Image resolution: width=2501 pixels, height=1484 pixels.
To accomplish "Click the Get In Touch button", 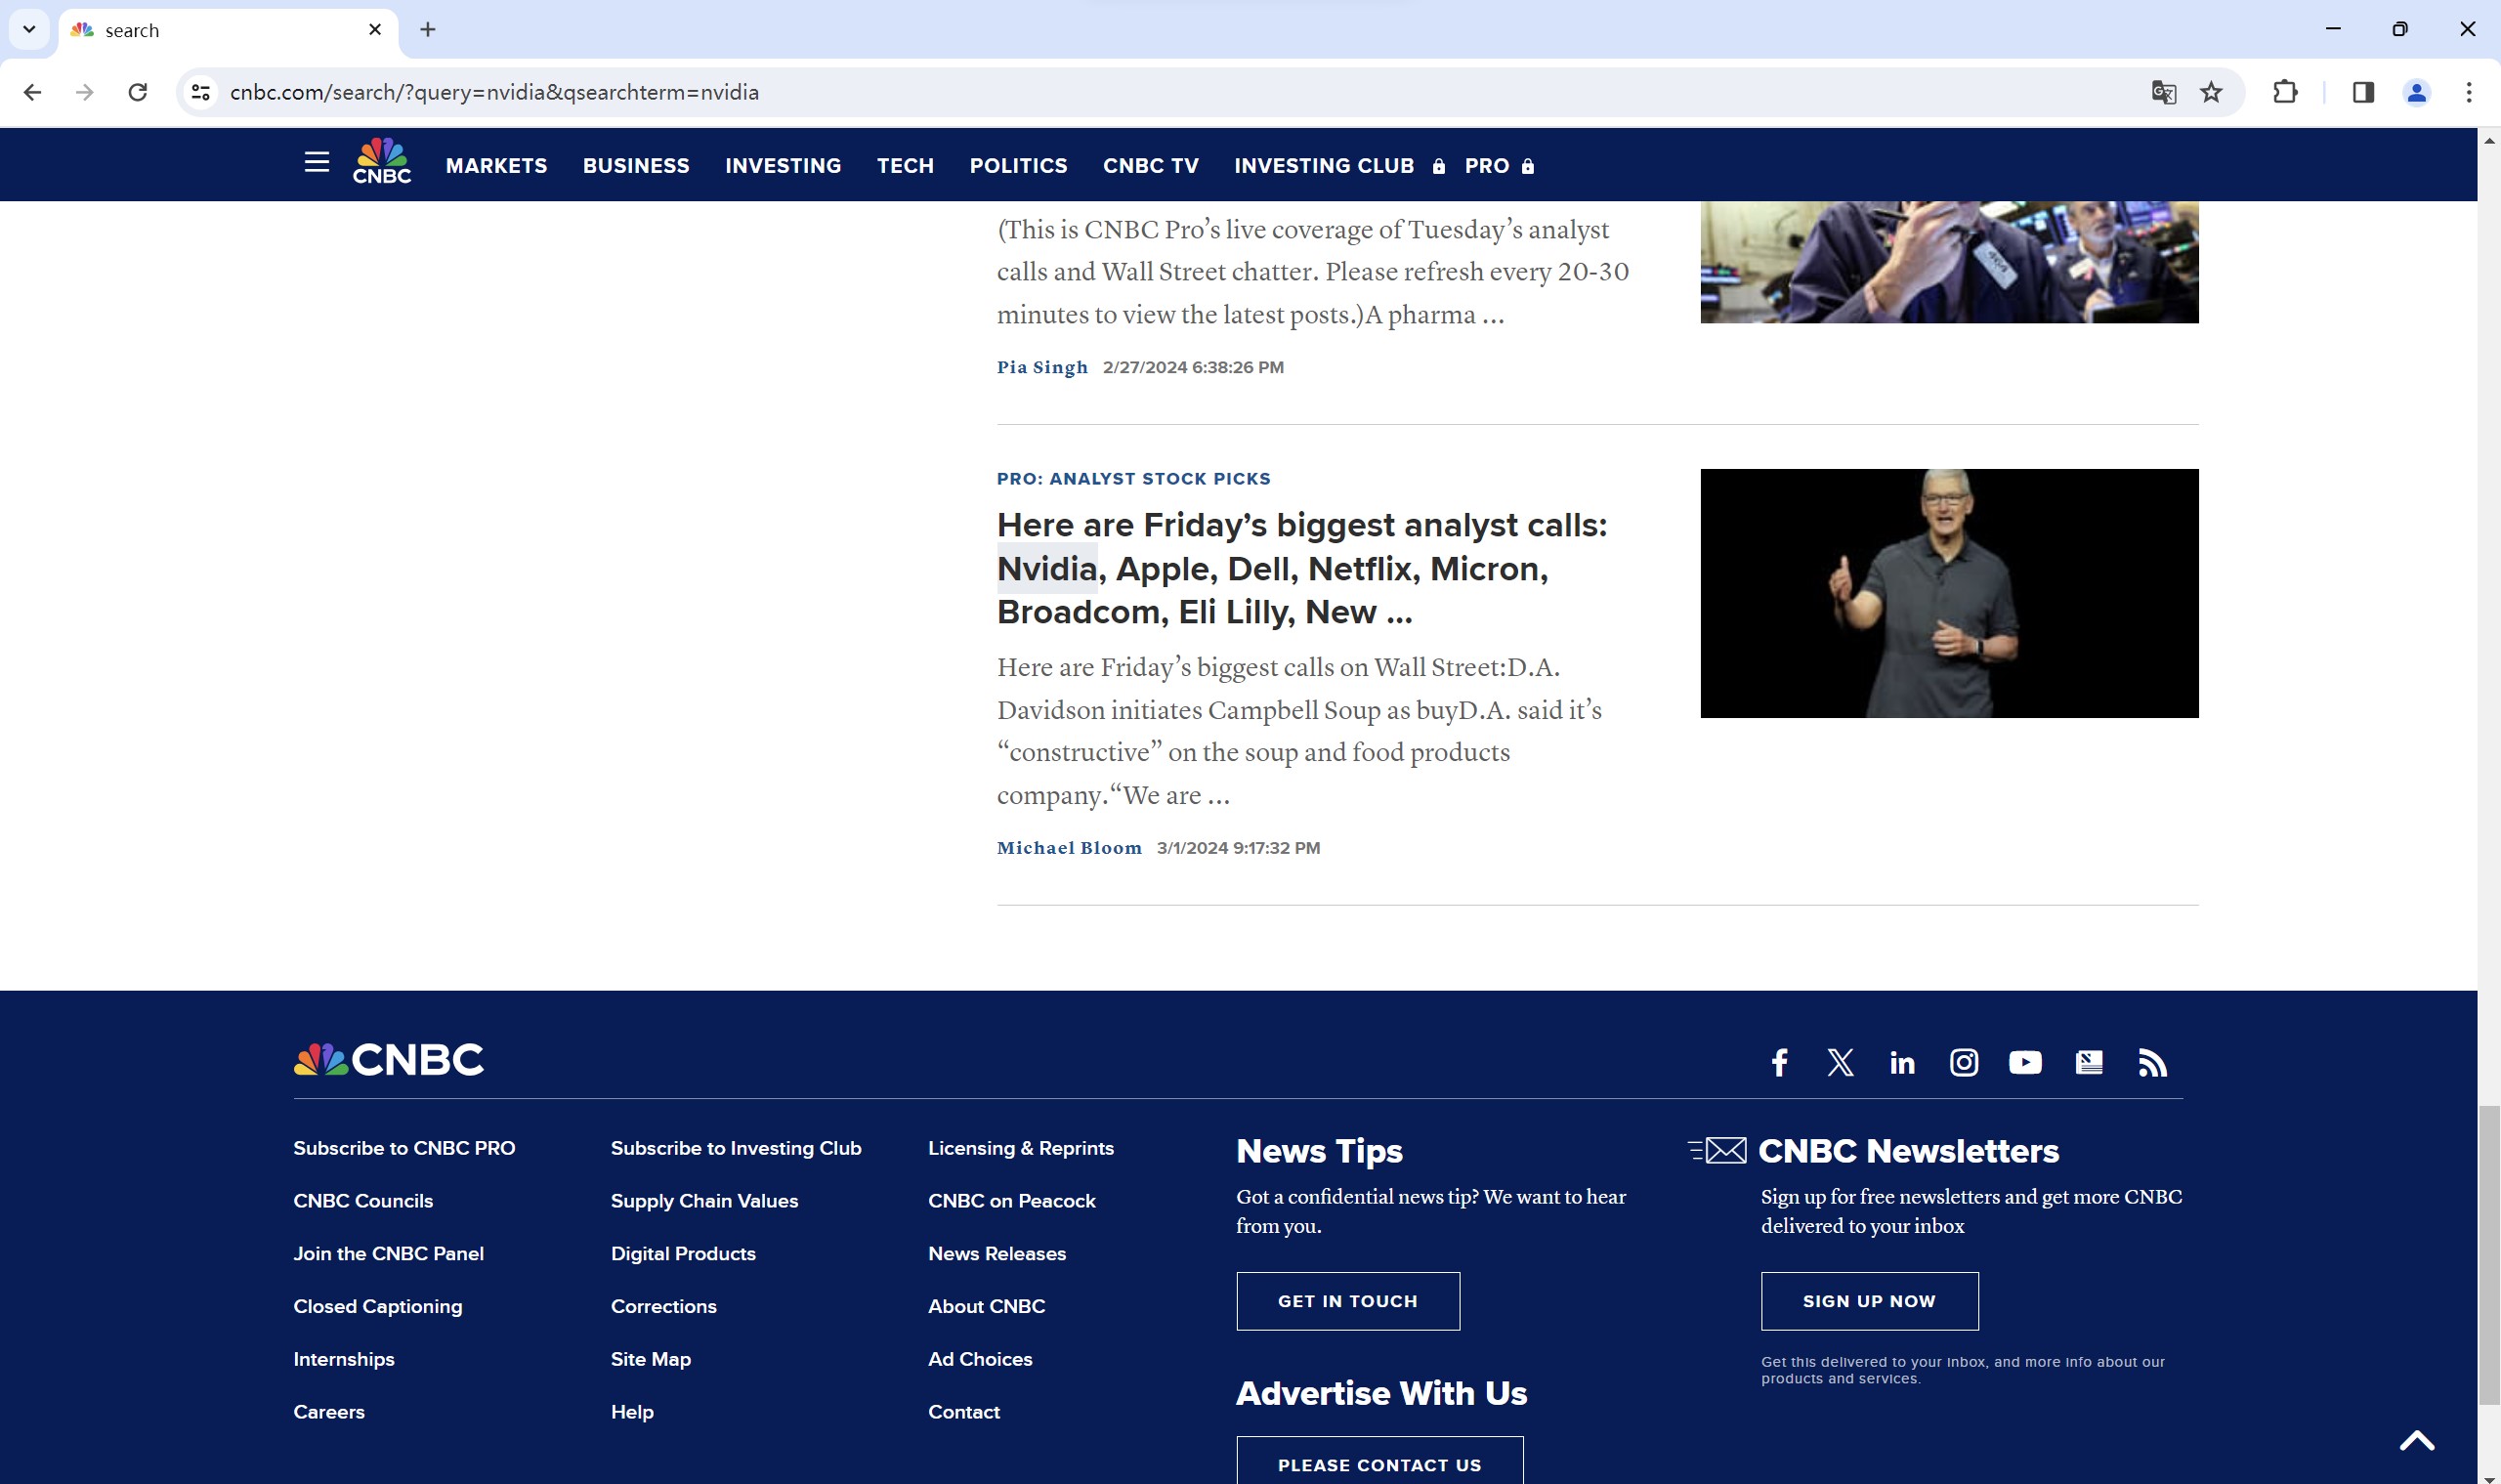I will click(x=1347, y=1301).
